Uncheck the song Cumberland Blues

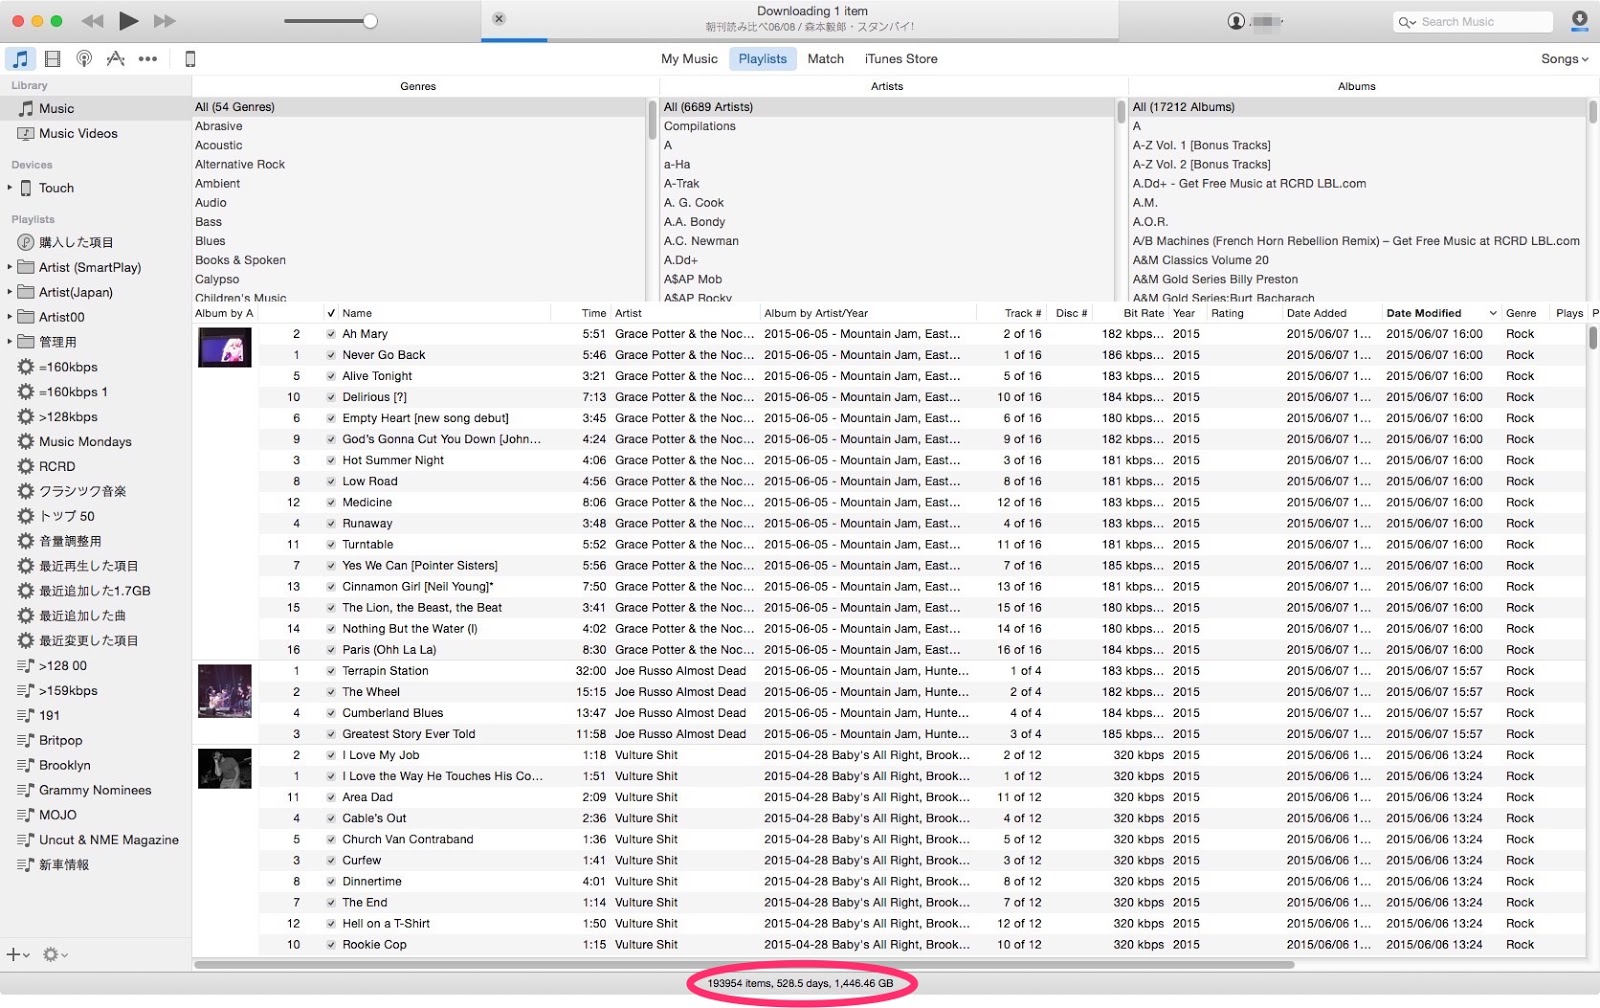pyautogui.click(x=331, y=713)
